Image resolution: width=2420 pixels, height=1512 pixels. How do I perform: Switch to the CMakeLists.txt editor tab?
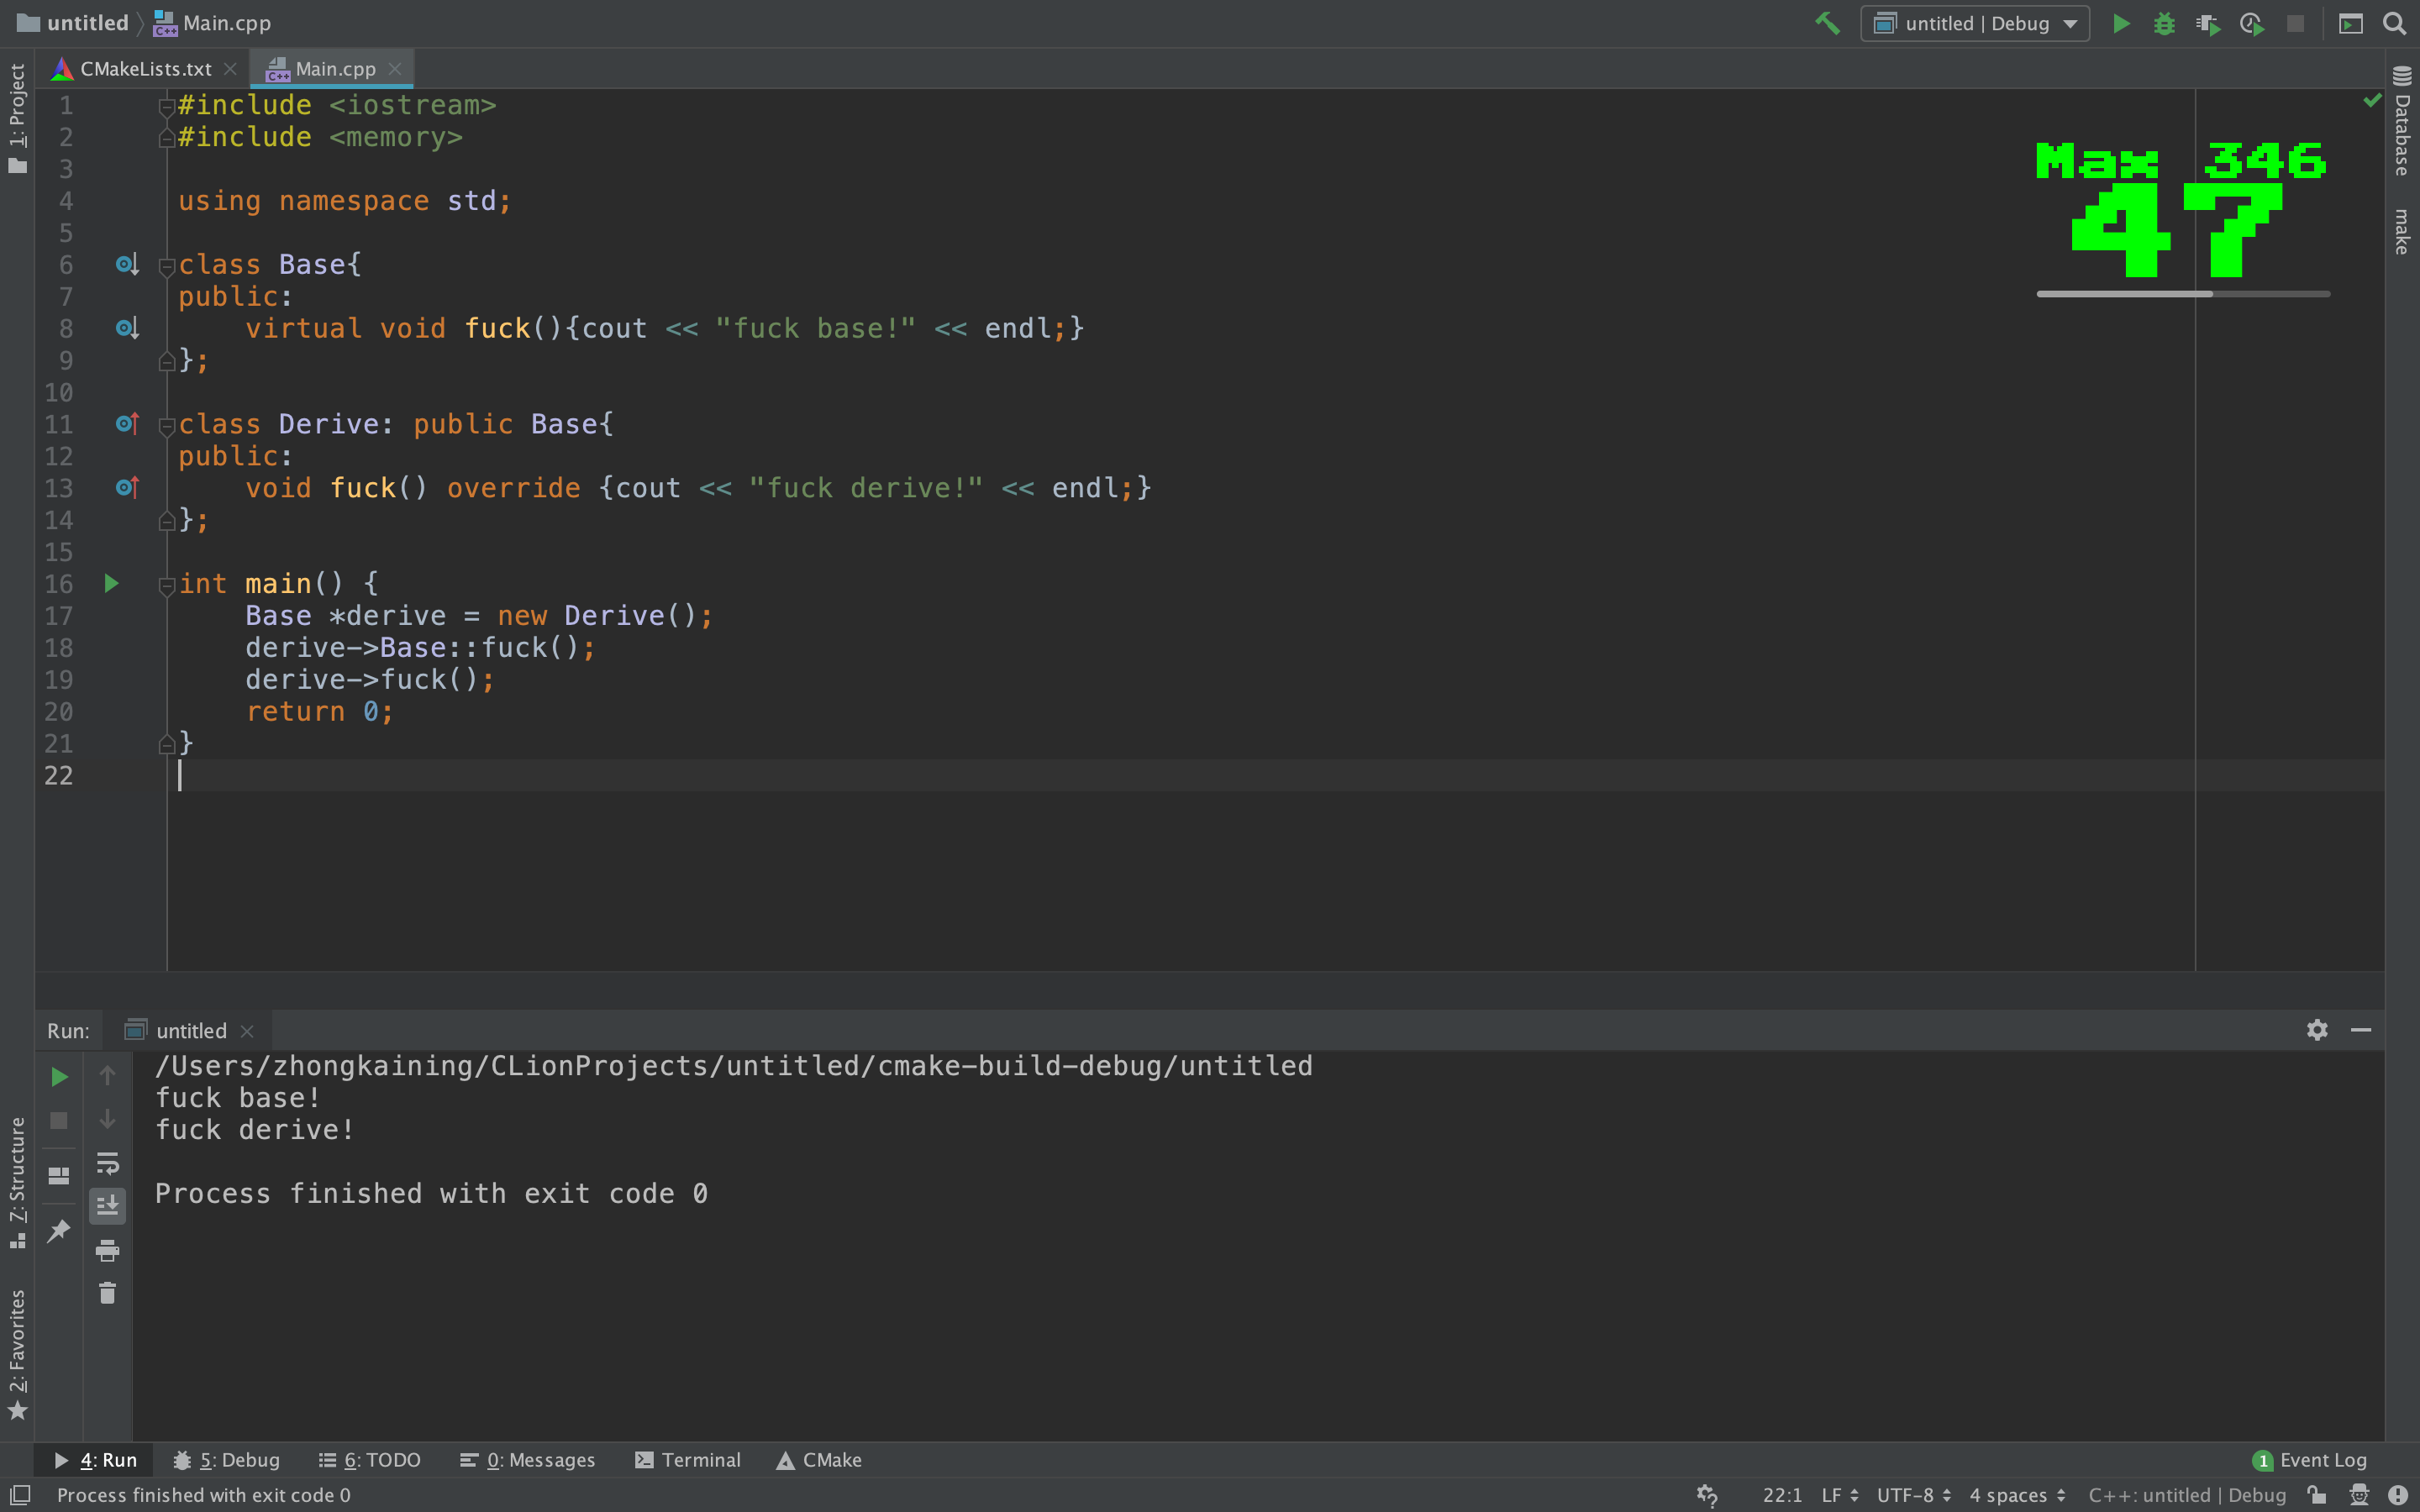point(145,69)
